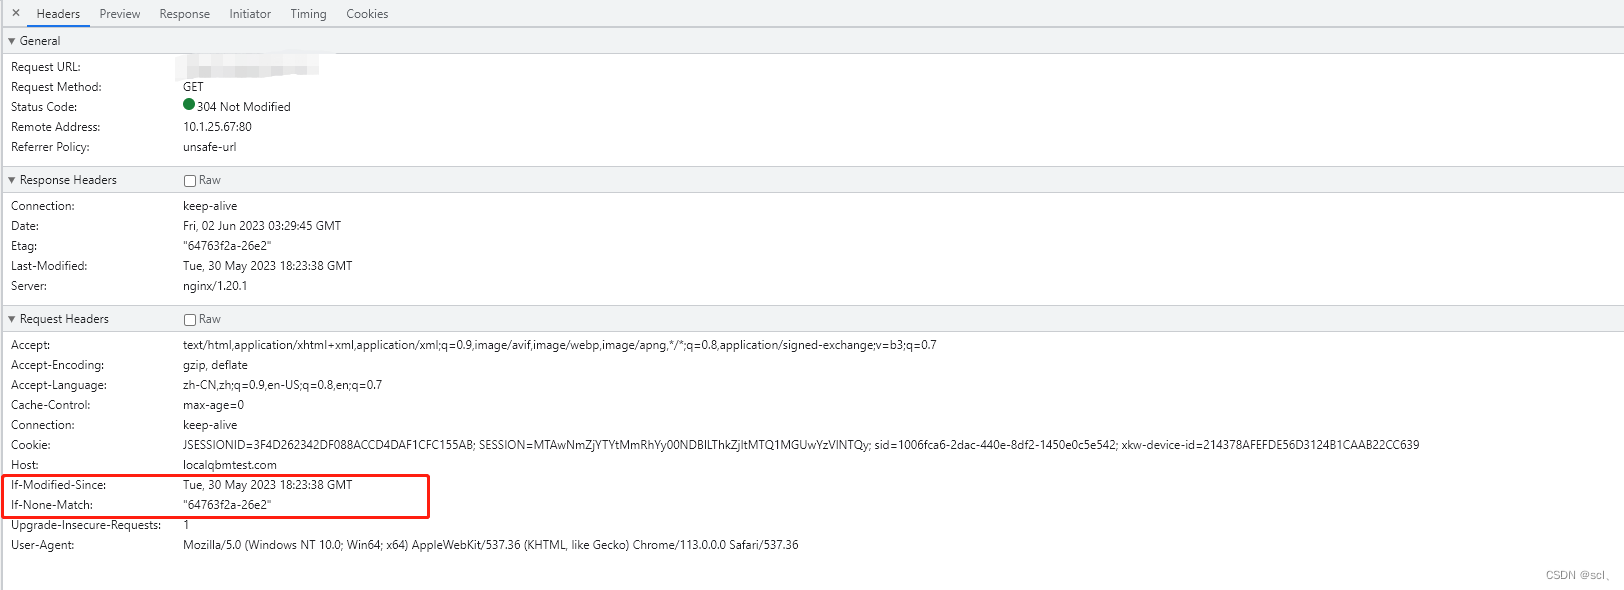
Task: Select the Accept-Encoding value gzip, deflate
Action: [215, 365]
